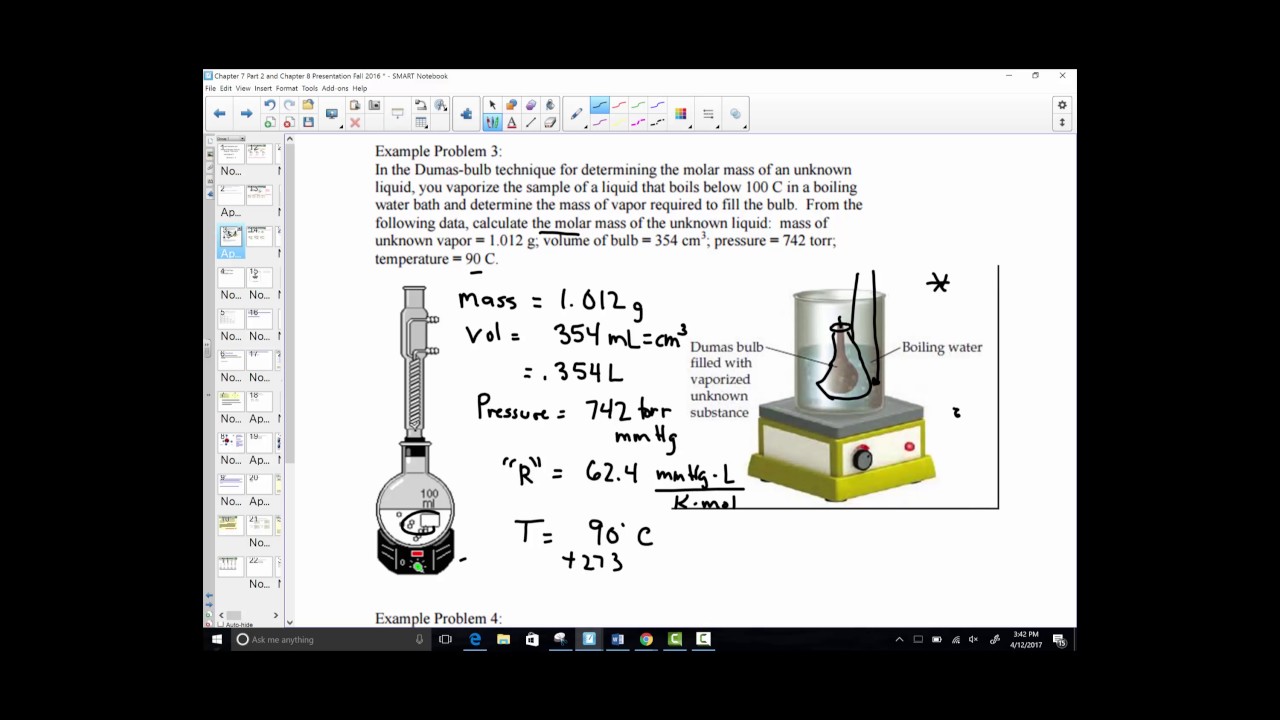Click the Undo icon
Viewport: 1280px width, 720px height.
click(x=270, y=104)
